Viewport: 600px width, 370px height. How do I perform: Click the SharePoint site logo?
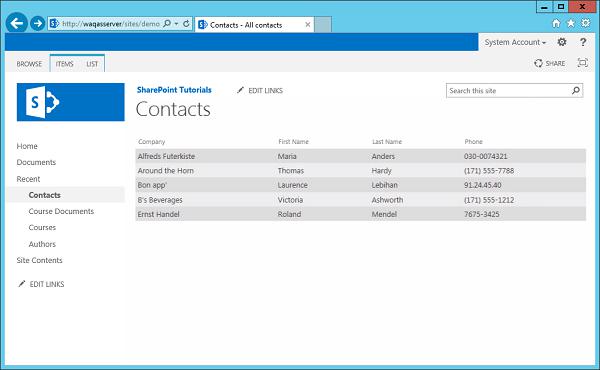[71, 102]
